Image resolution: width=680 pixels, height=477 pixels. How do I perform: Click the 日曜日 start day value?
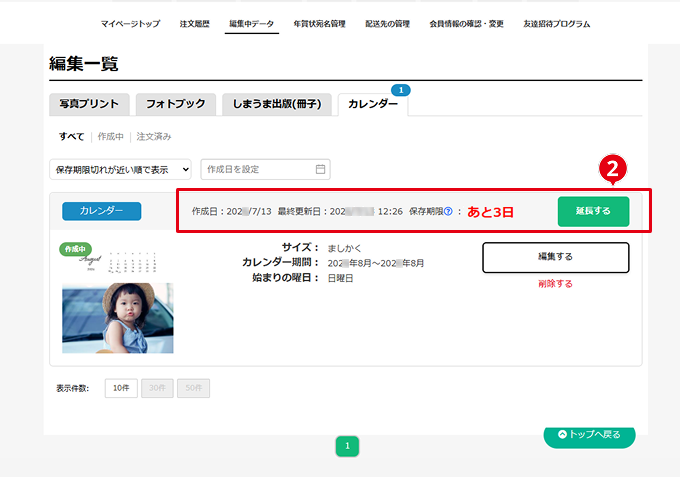[x=340, y=278]
